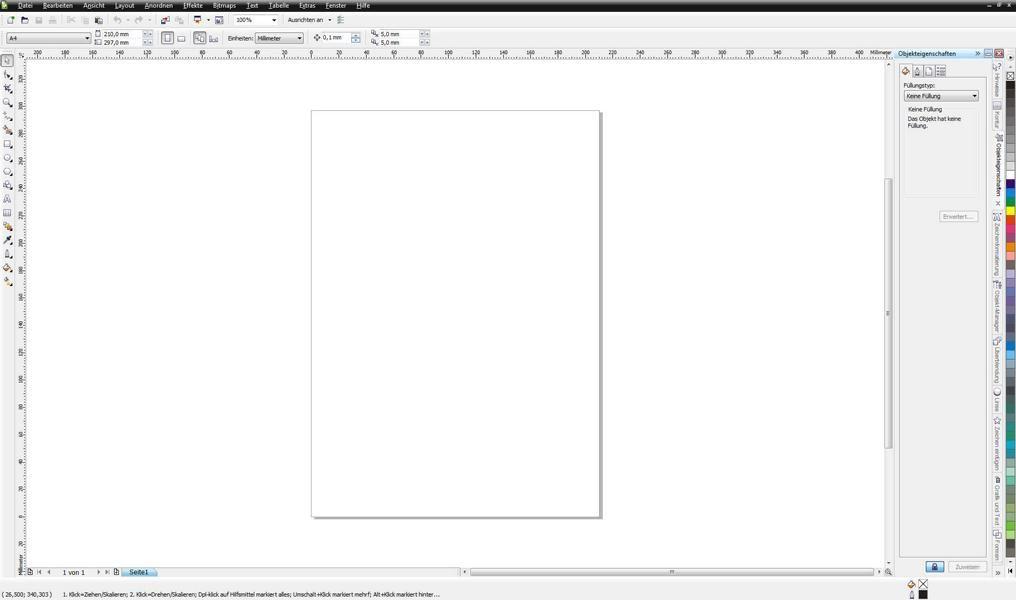Image resolution: width=1016 pixels, height=600 pixels.
Task: Select the Pick tool in toolbox
Action: (x=7, y=61)
